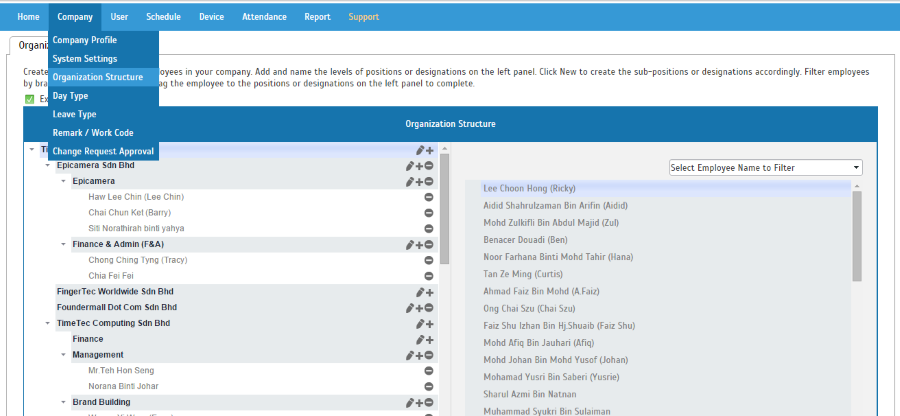
Task: Add sub-position under Epicamera Sdn Bhd
Action: pyautogui.click(x=420, y=166)
